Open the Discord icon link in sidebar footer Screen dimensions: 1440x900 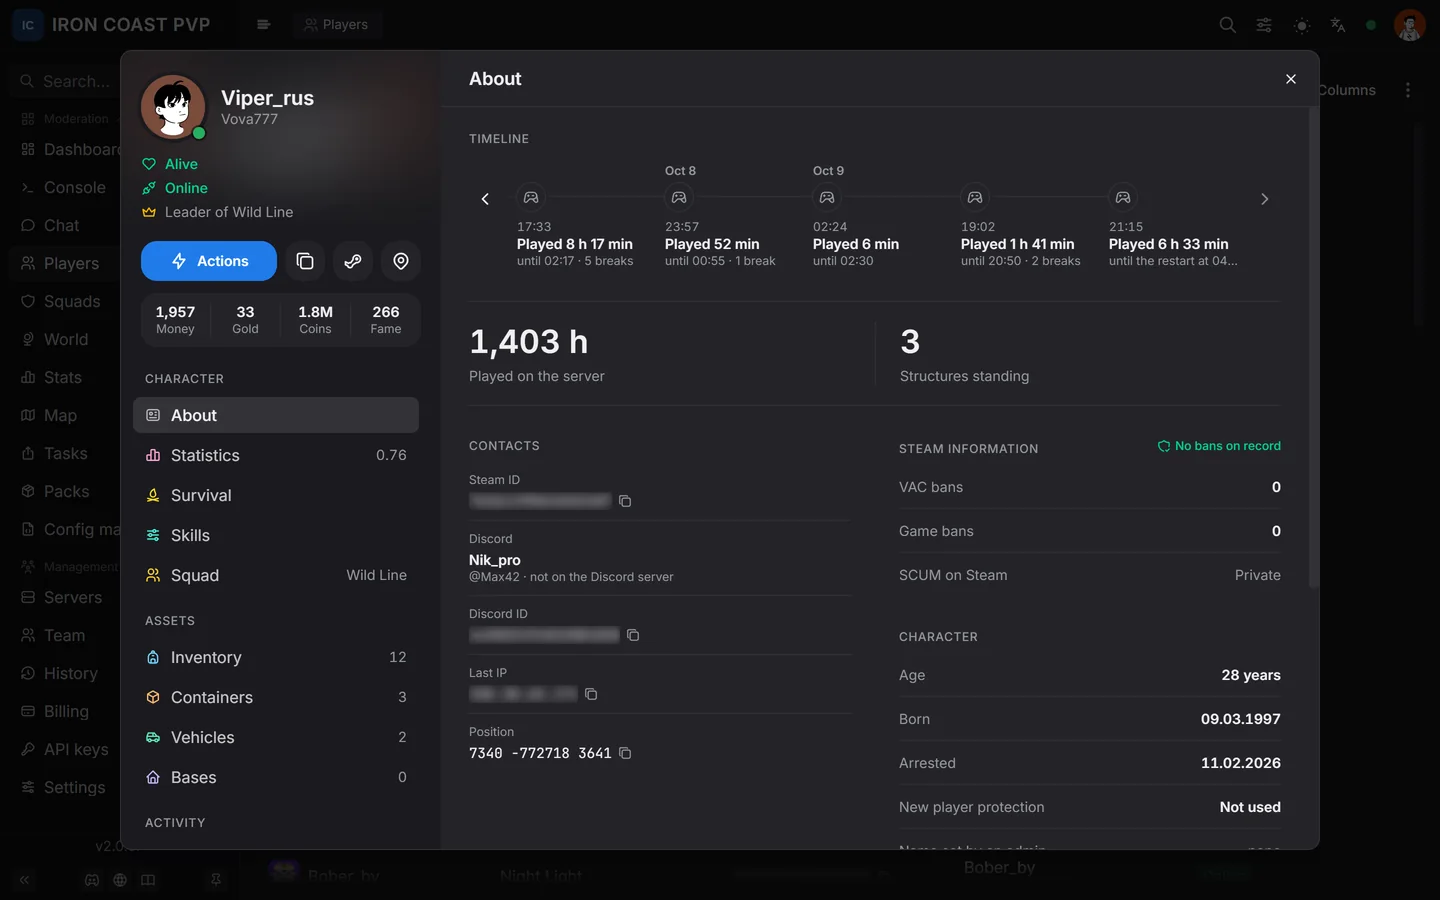coord(92,880)
